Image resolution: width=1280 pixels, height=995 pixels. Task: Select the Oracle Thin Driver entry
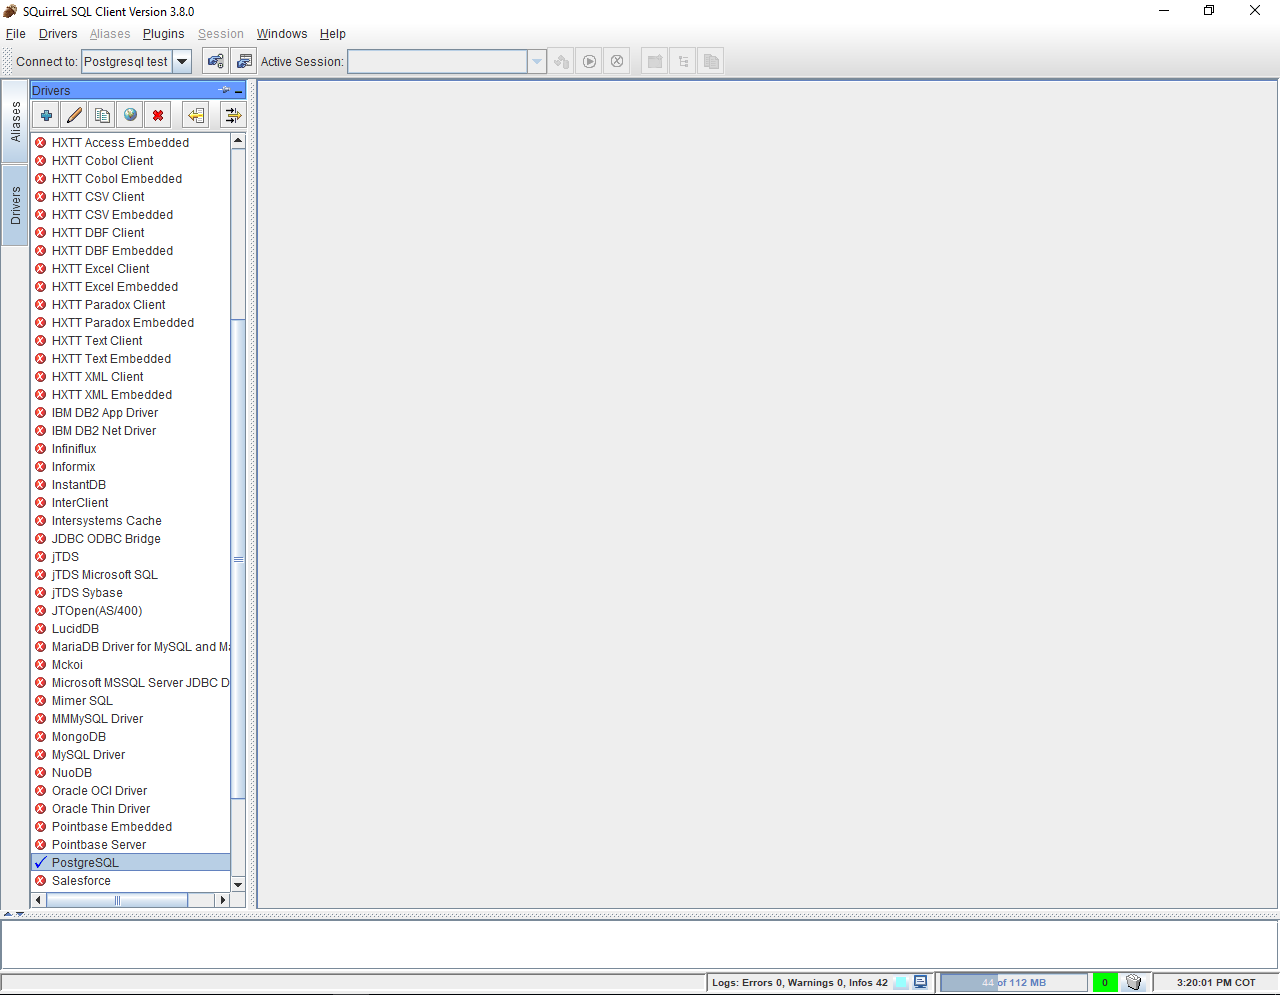131,809
